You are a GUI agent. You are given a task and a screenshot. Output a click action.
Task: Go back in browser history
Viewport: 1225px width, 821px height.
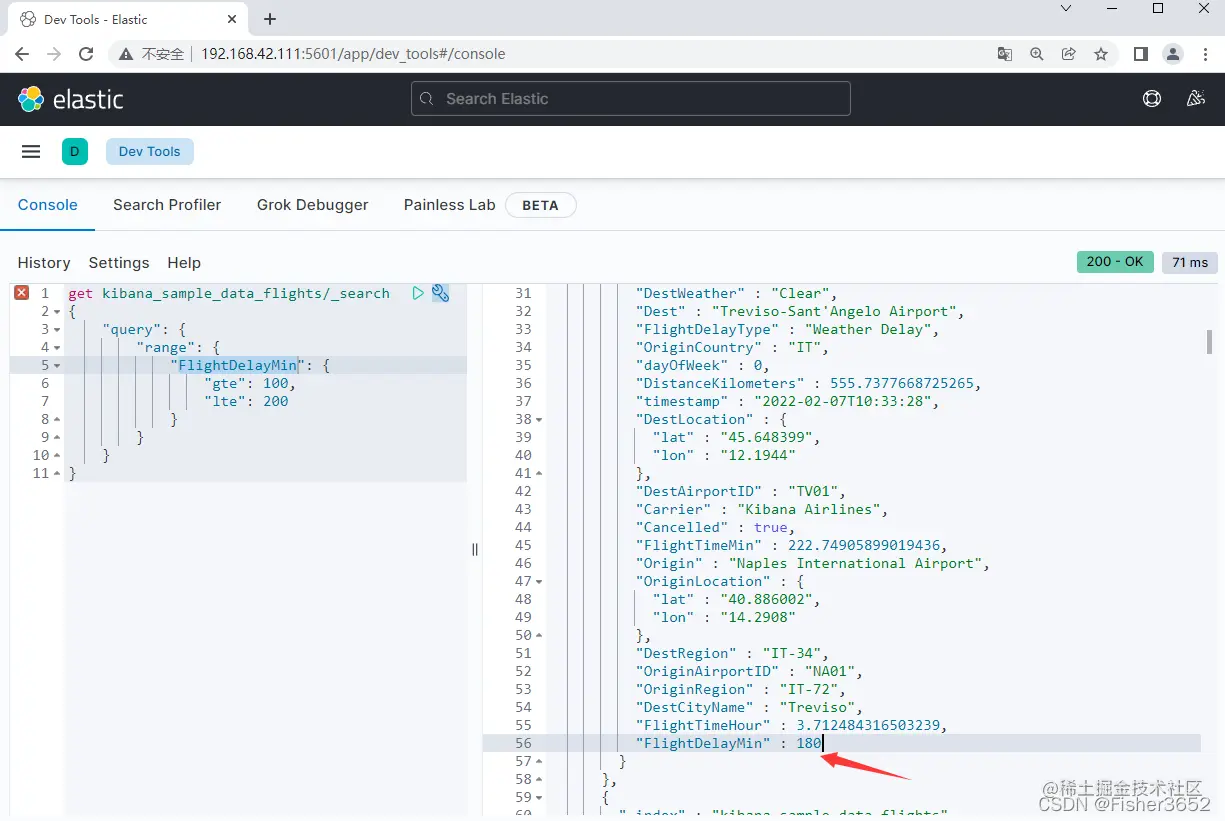pos(24,54)
